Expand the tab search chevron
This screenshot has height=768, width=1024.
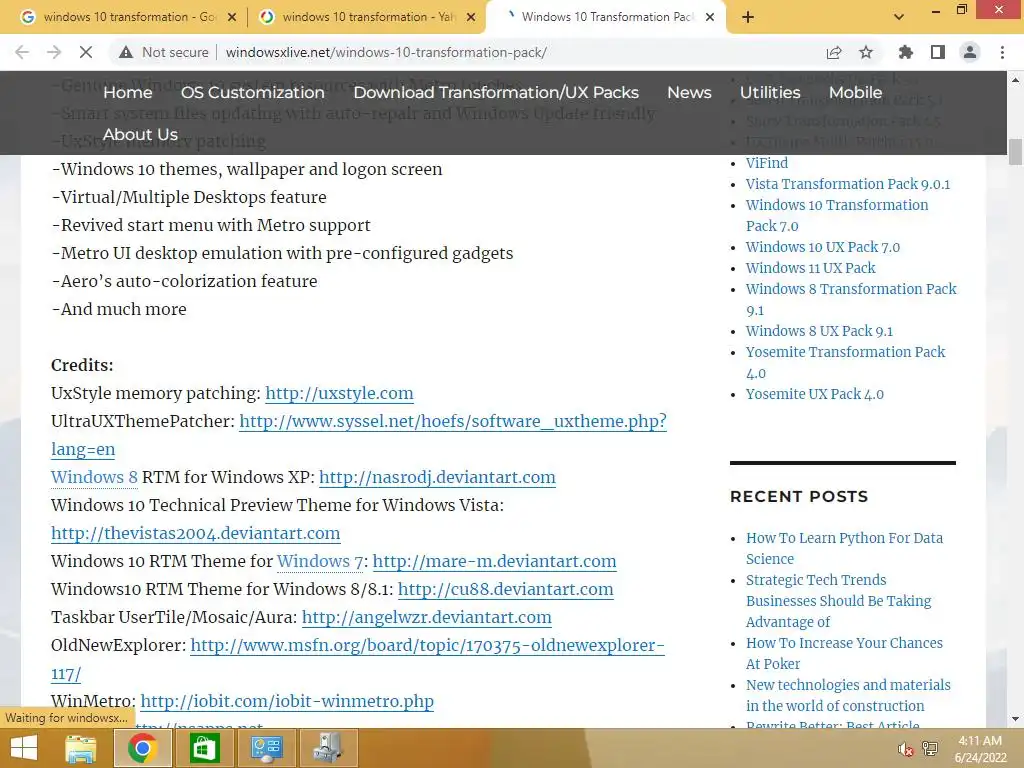(899, 17)
